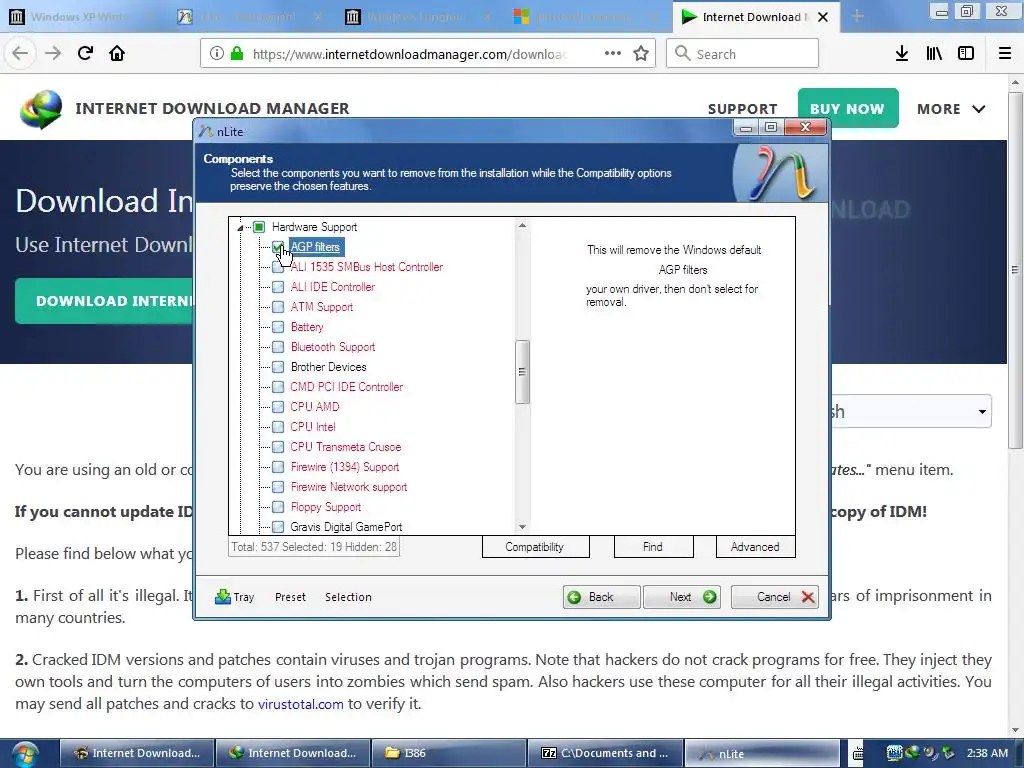Click the Internet Download Manager globe logo
This screenshot has height=768, width=1024.
pos(41,109)
